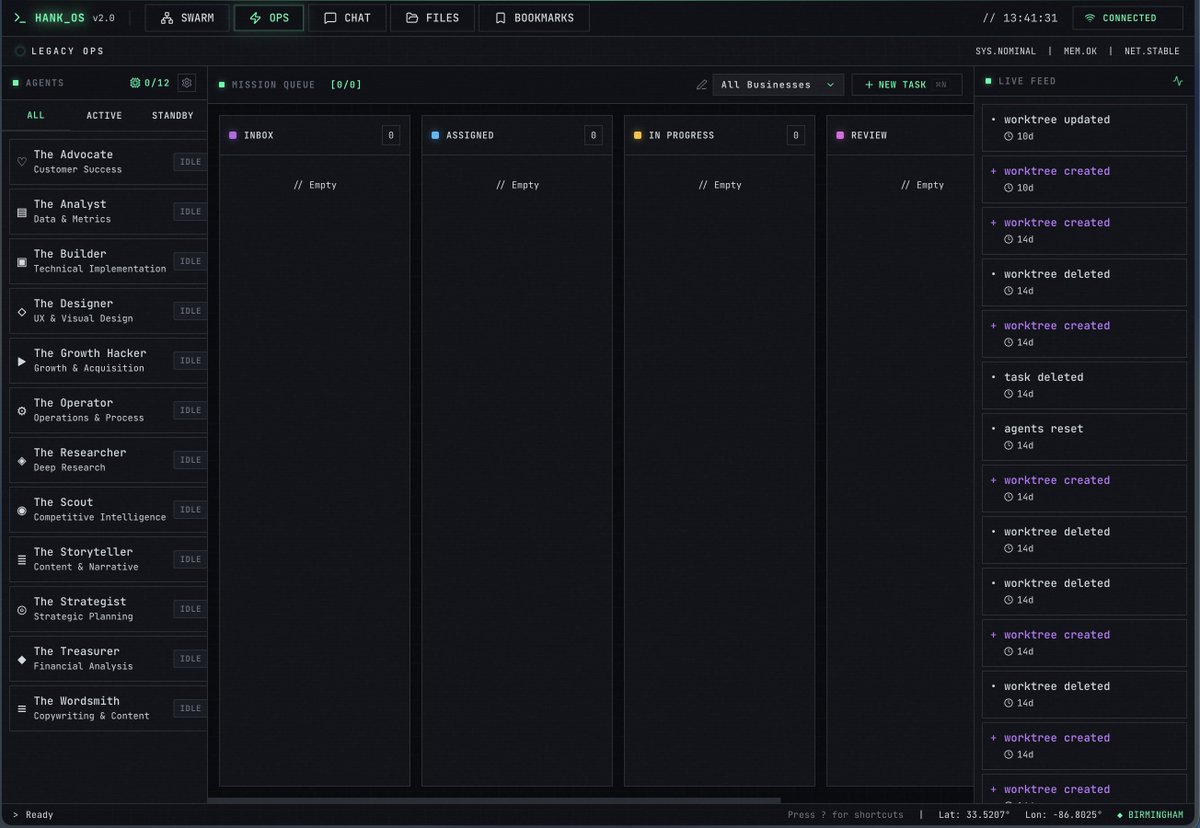Viewport: 1200px width, 828px height.
Task: Click the IN PROGRESS count badge
Action: click(795, 135)
